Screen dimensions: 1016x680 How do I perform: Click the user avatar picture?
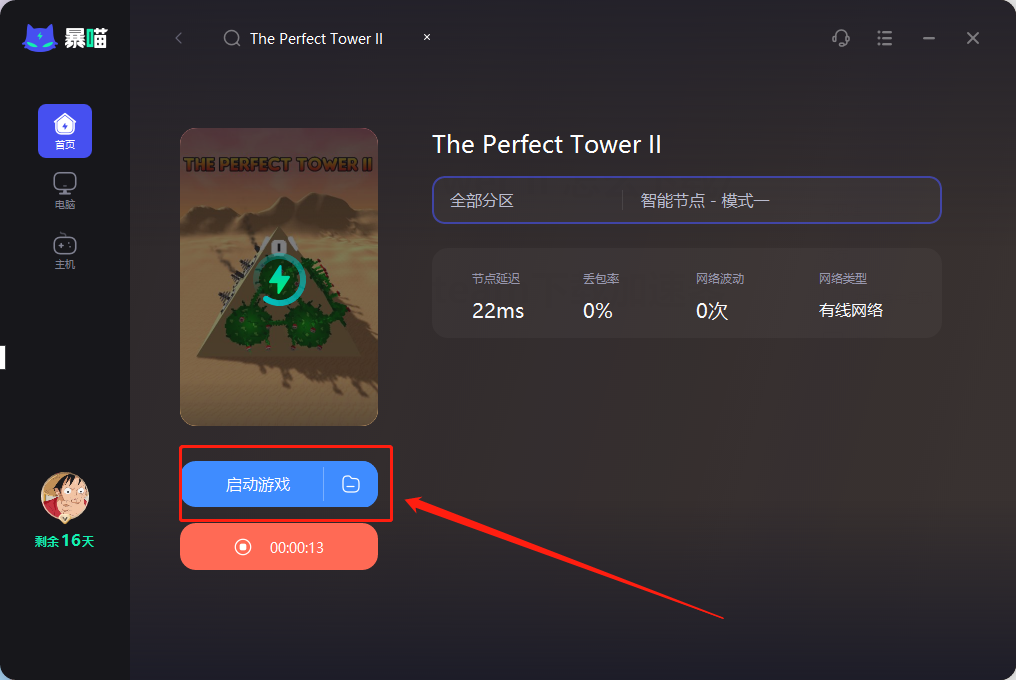coord(65,497)
